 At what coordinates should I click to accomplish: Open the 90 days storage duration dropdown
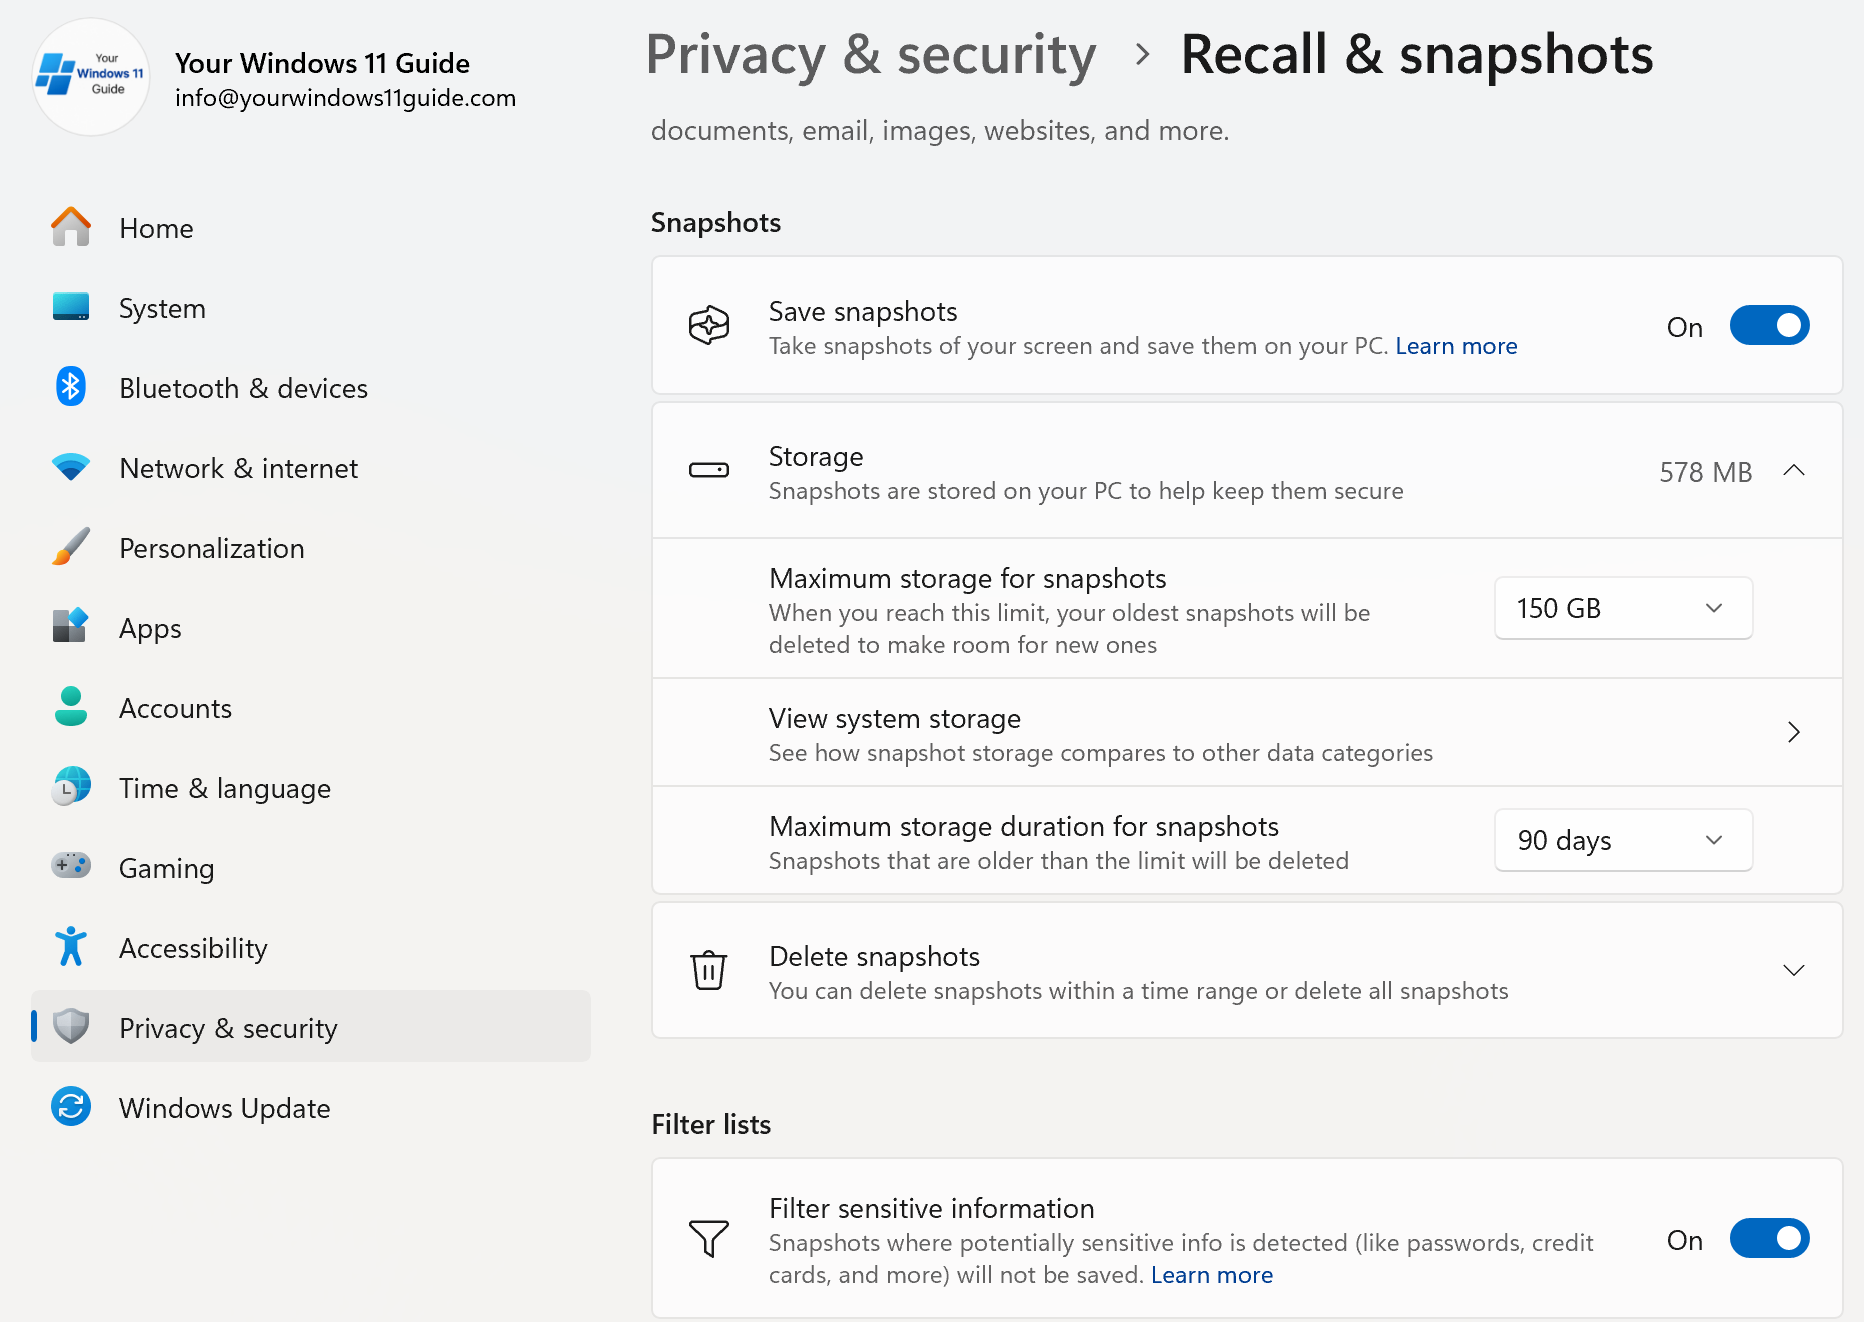[x=1622, y=840]
